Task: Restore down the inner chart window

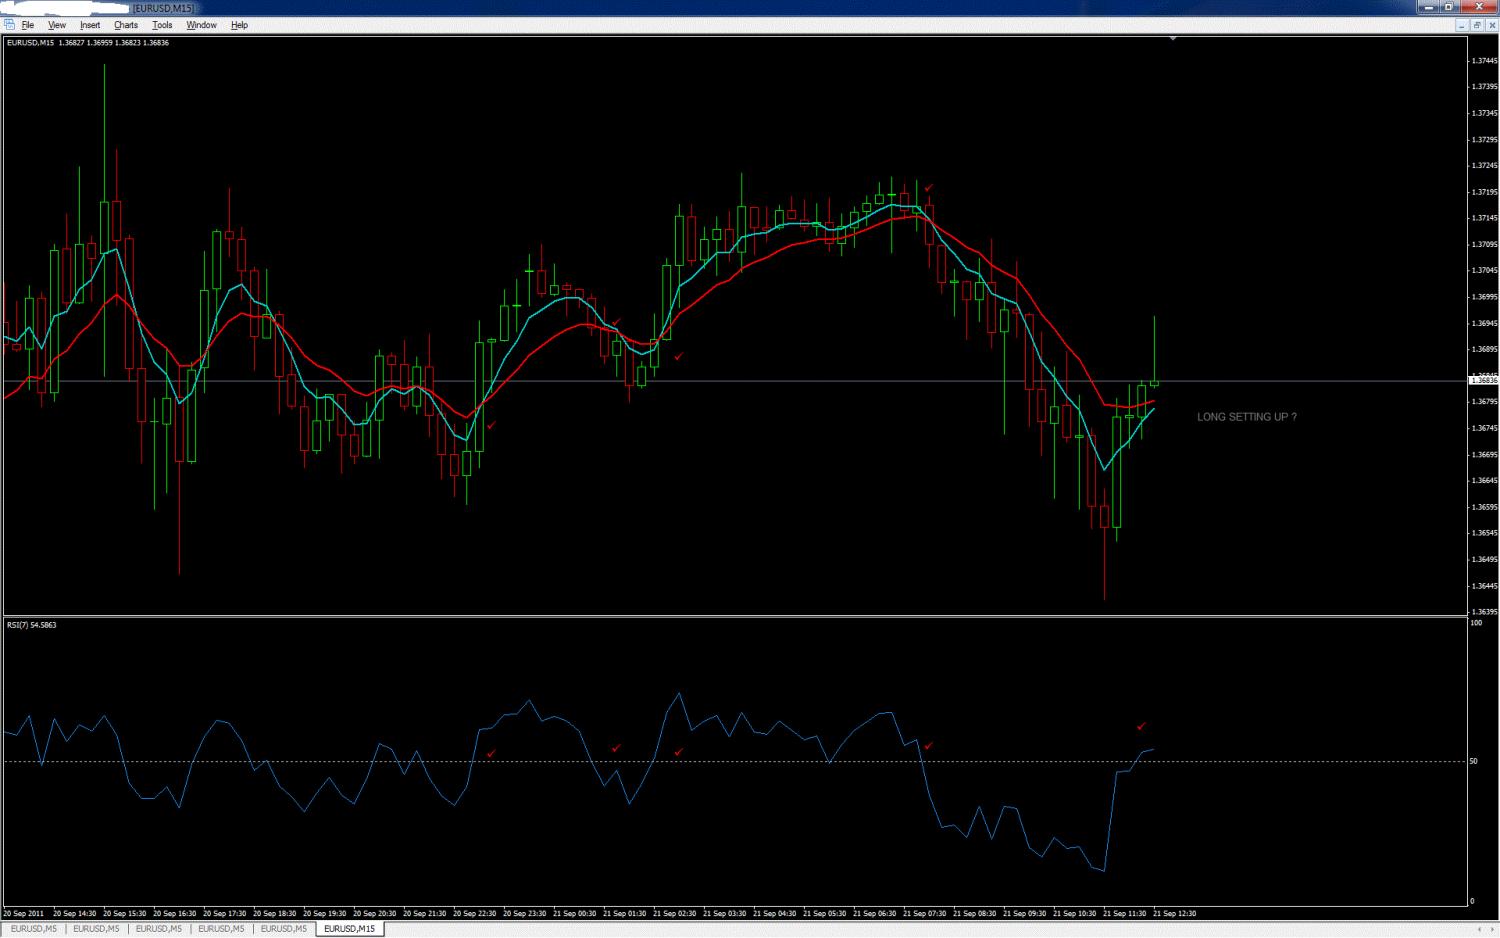Action: tap(1477, 25)
